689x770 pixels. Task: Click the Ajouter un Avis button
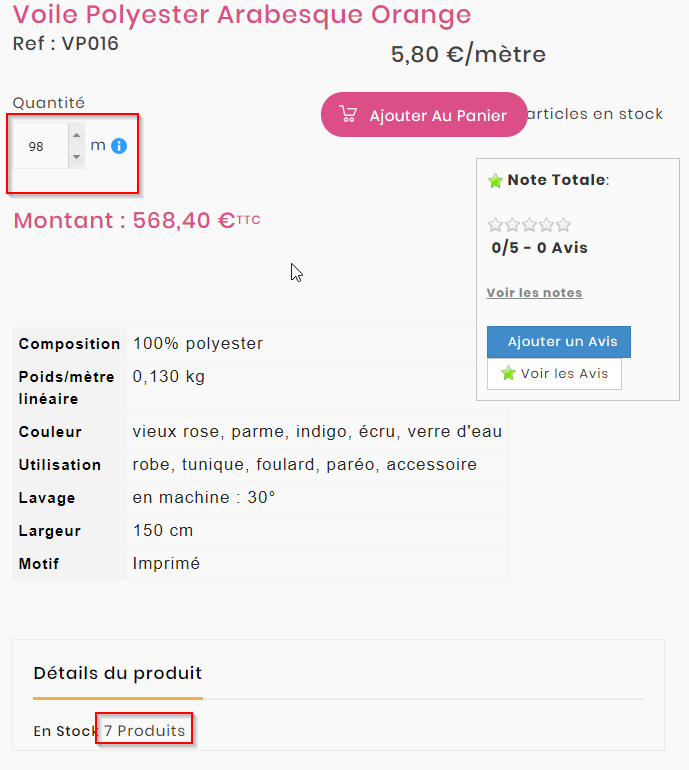[559, 342]
